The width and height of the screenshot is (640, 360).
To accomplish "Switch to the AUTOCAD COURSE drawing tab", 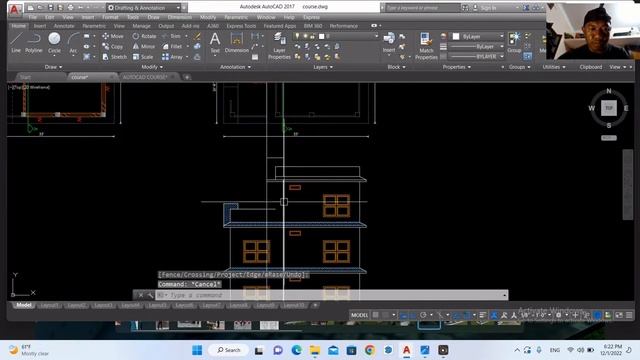I will pyautogui.click(x=145, y=77).
